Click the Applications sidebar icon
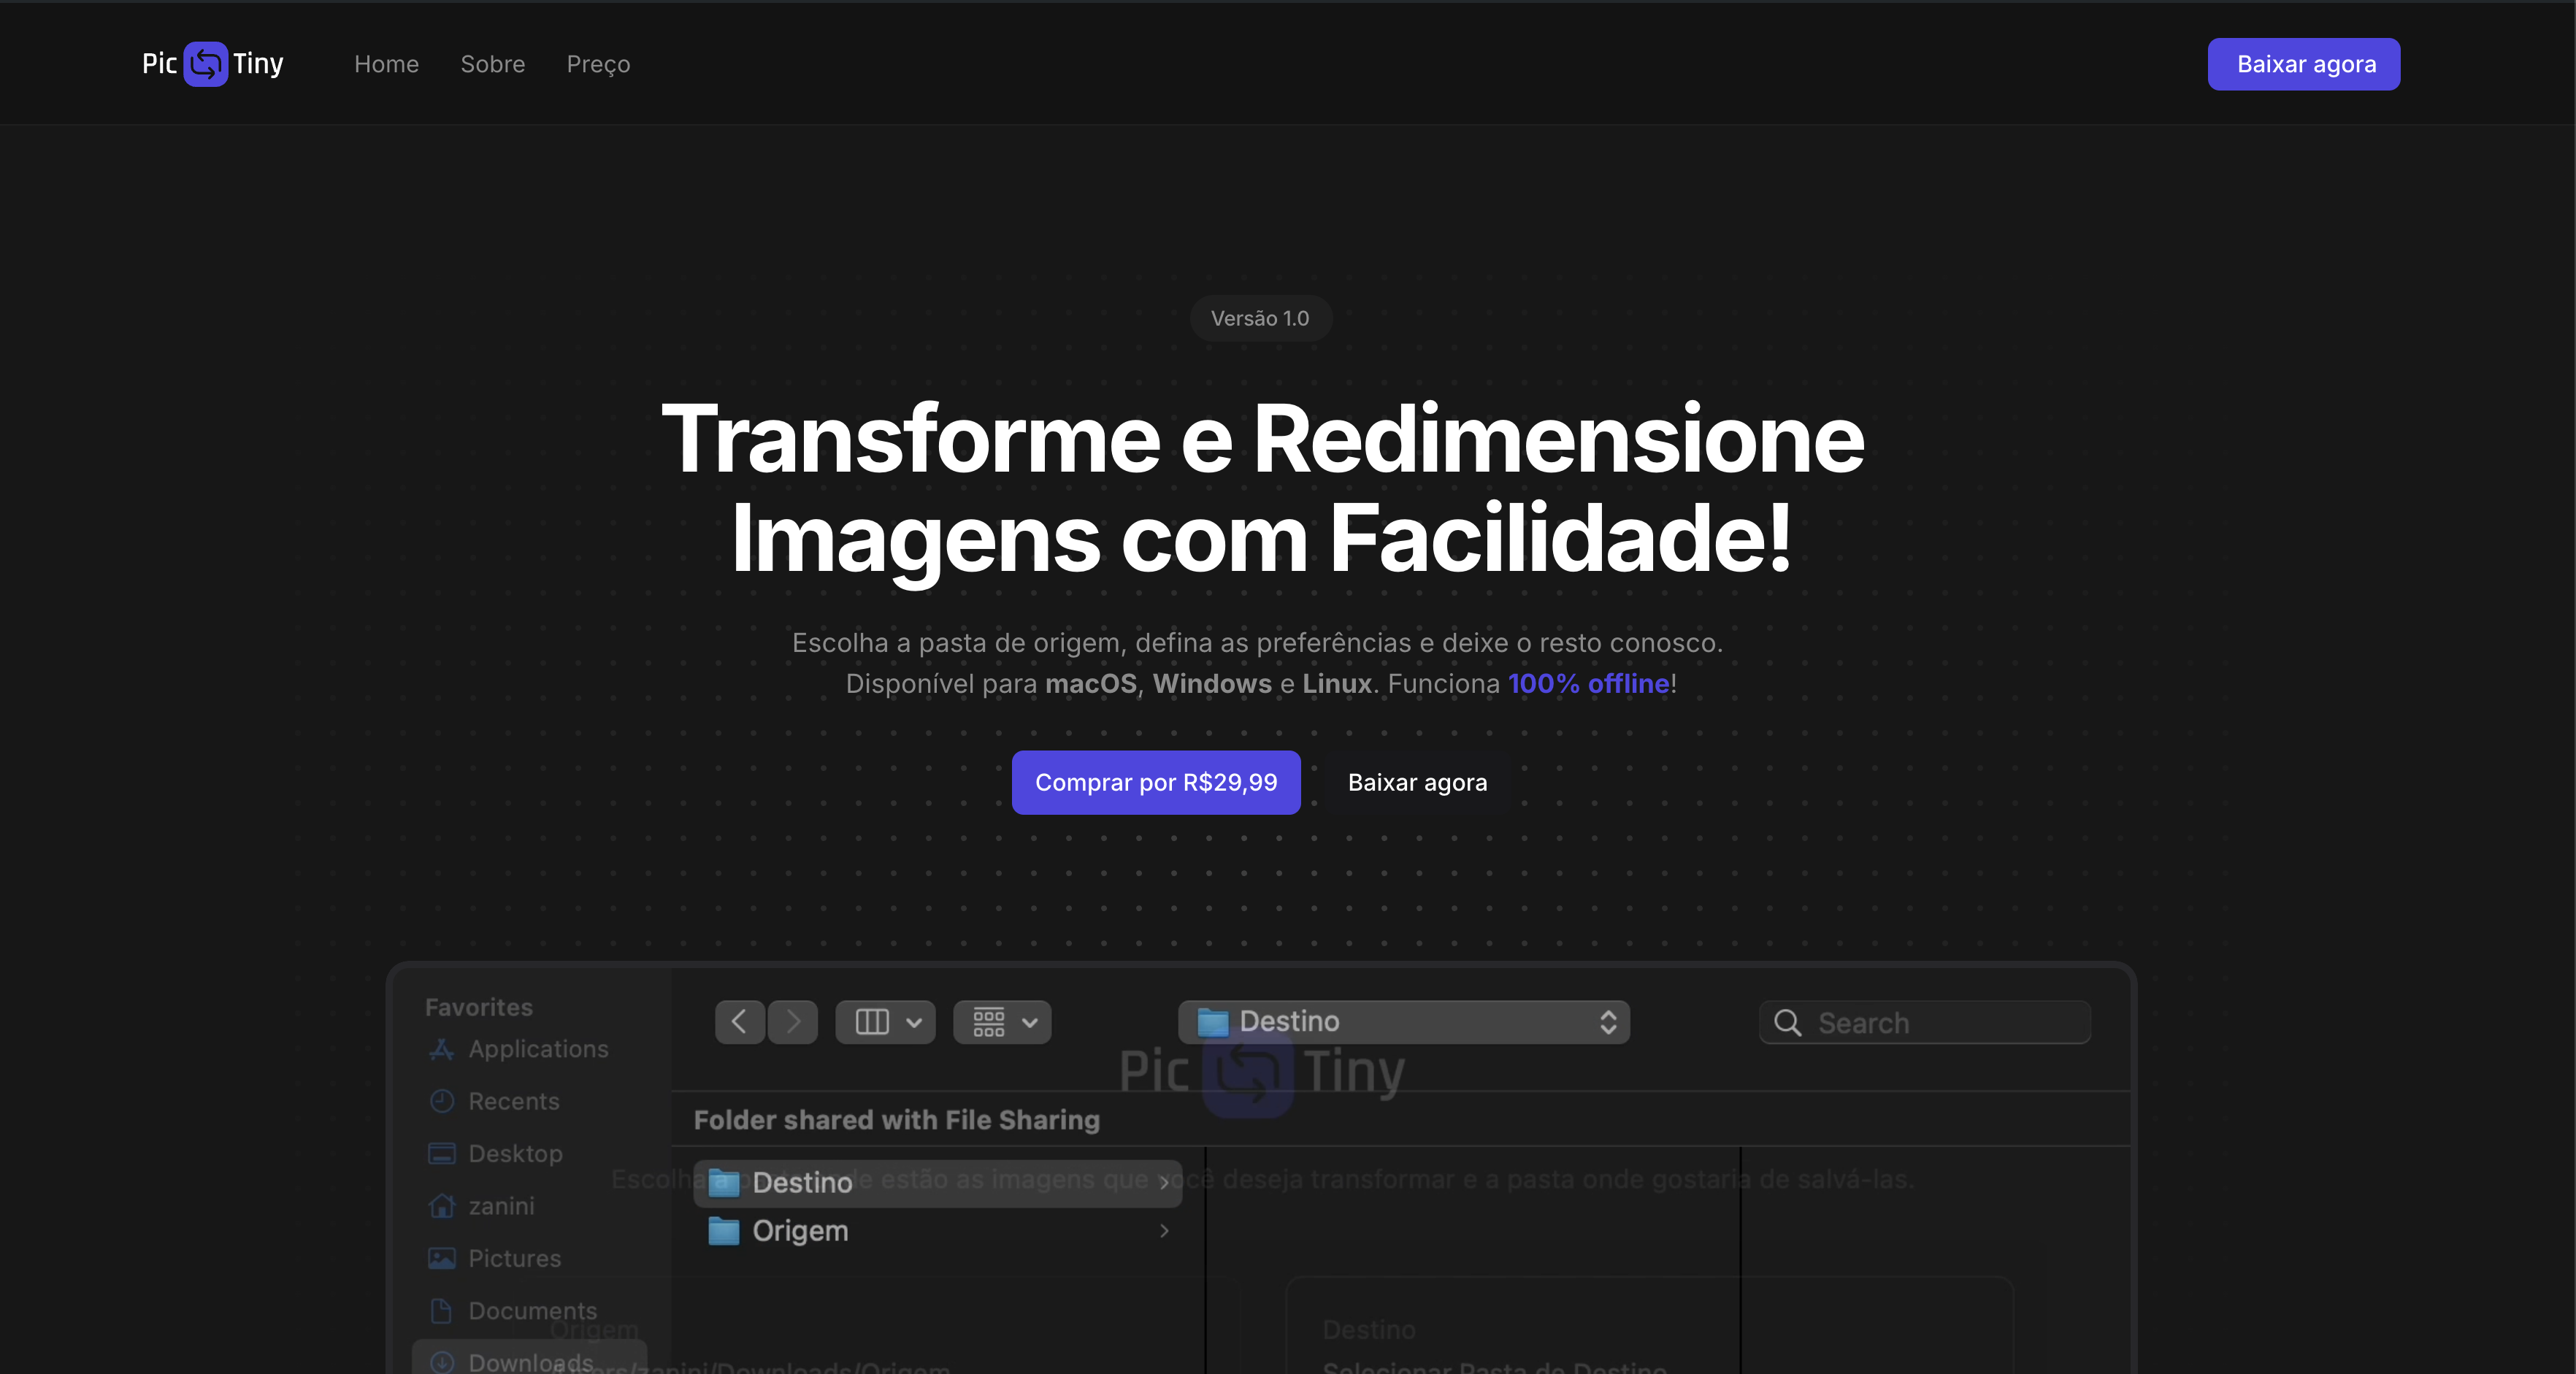 [x=441, y=1048]
